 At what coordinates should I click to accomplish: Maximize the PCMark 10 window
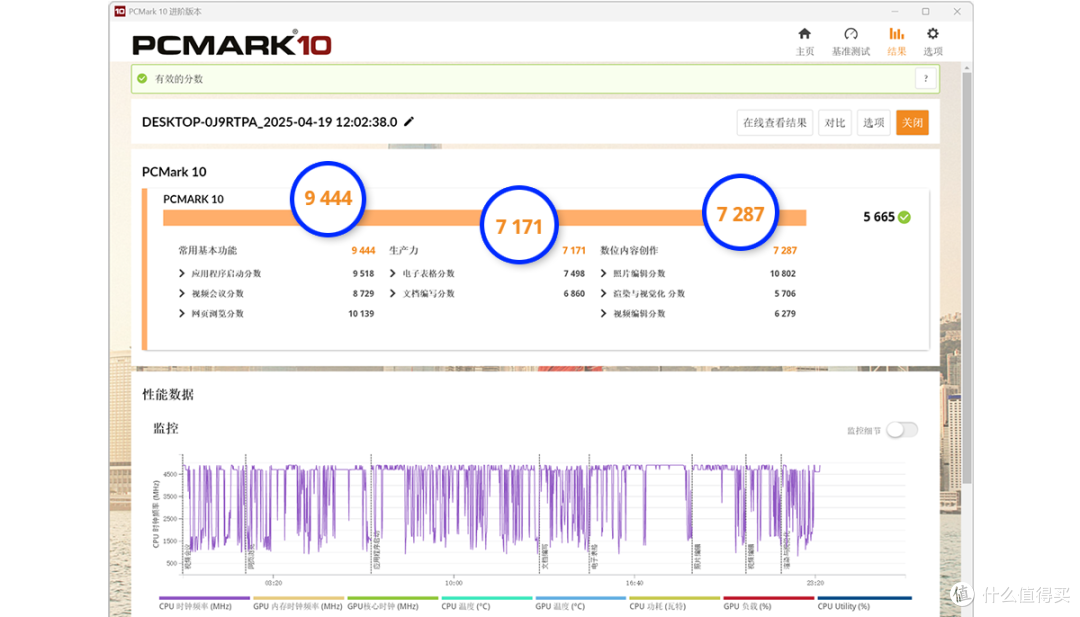pos(926,11)
